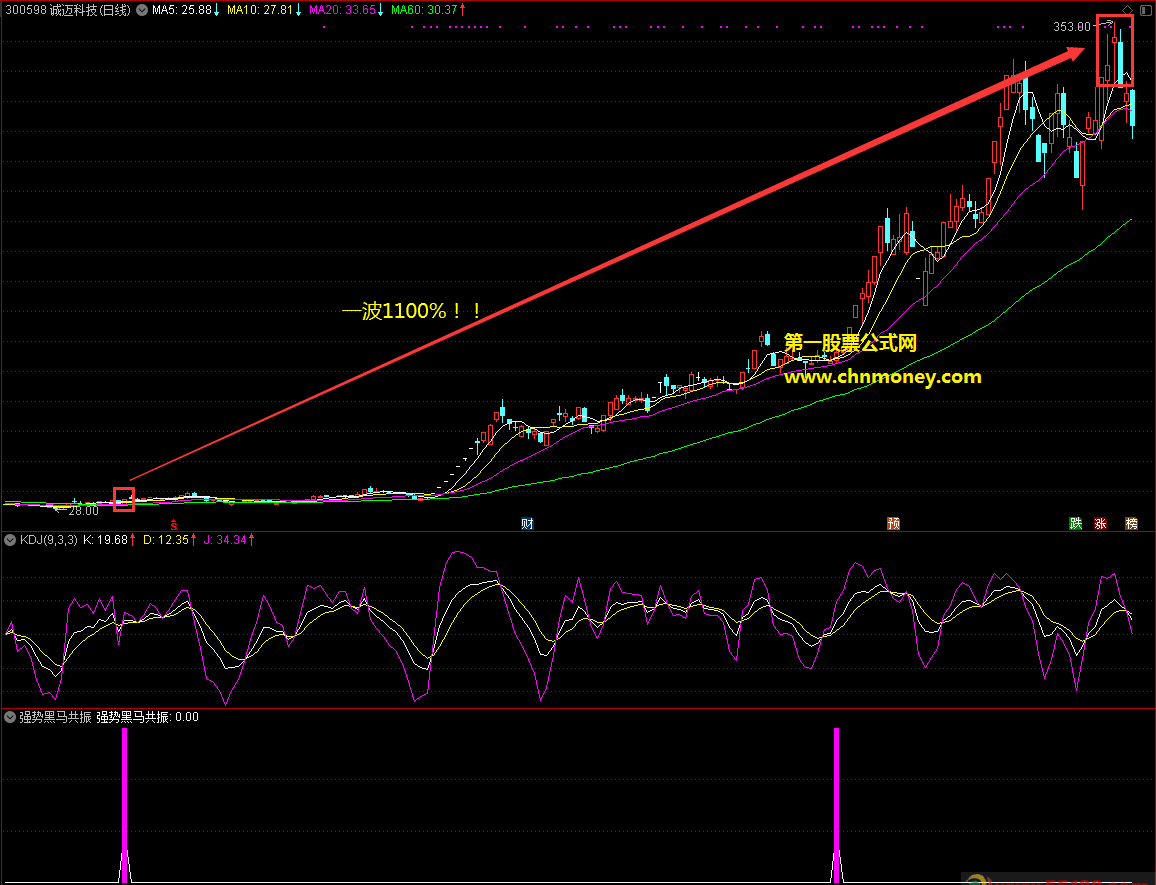Expand the main chart indicator dropdown beside 诚迈科技
1156x885 pixels.
click(142, 10)
